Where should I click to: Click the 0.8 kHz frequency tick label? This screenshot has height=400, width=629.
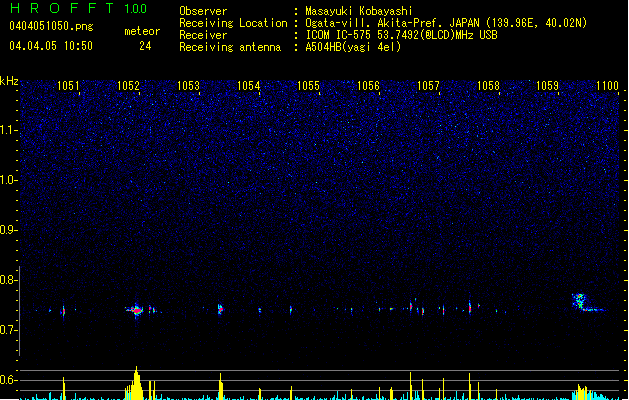click(8, 280)
